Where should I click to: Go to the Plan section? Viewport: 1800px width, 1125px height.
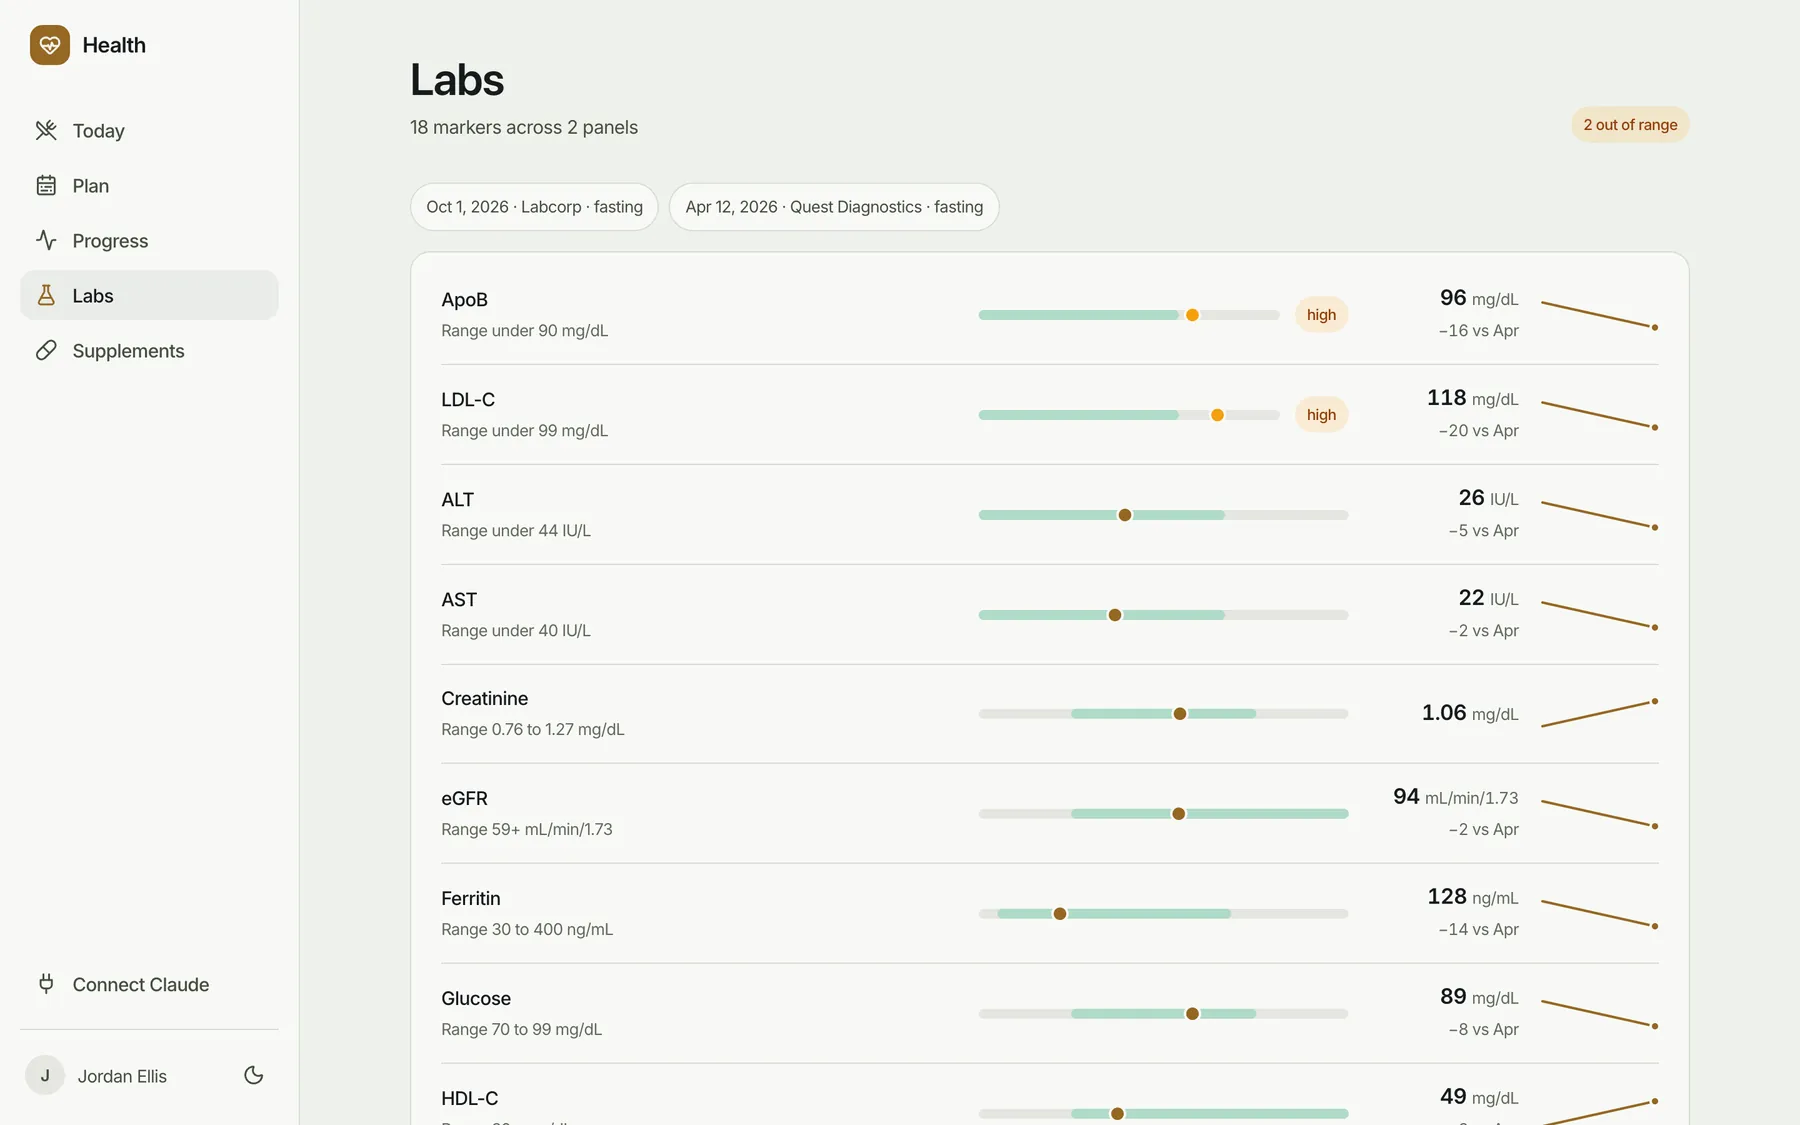point(149,185)
